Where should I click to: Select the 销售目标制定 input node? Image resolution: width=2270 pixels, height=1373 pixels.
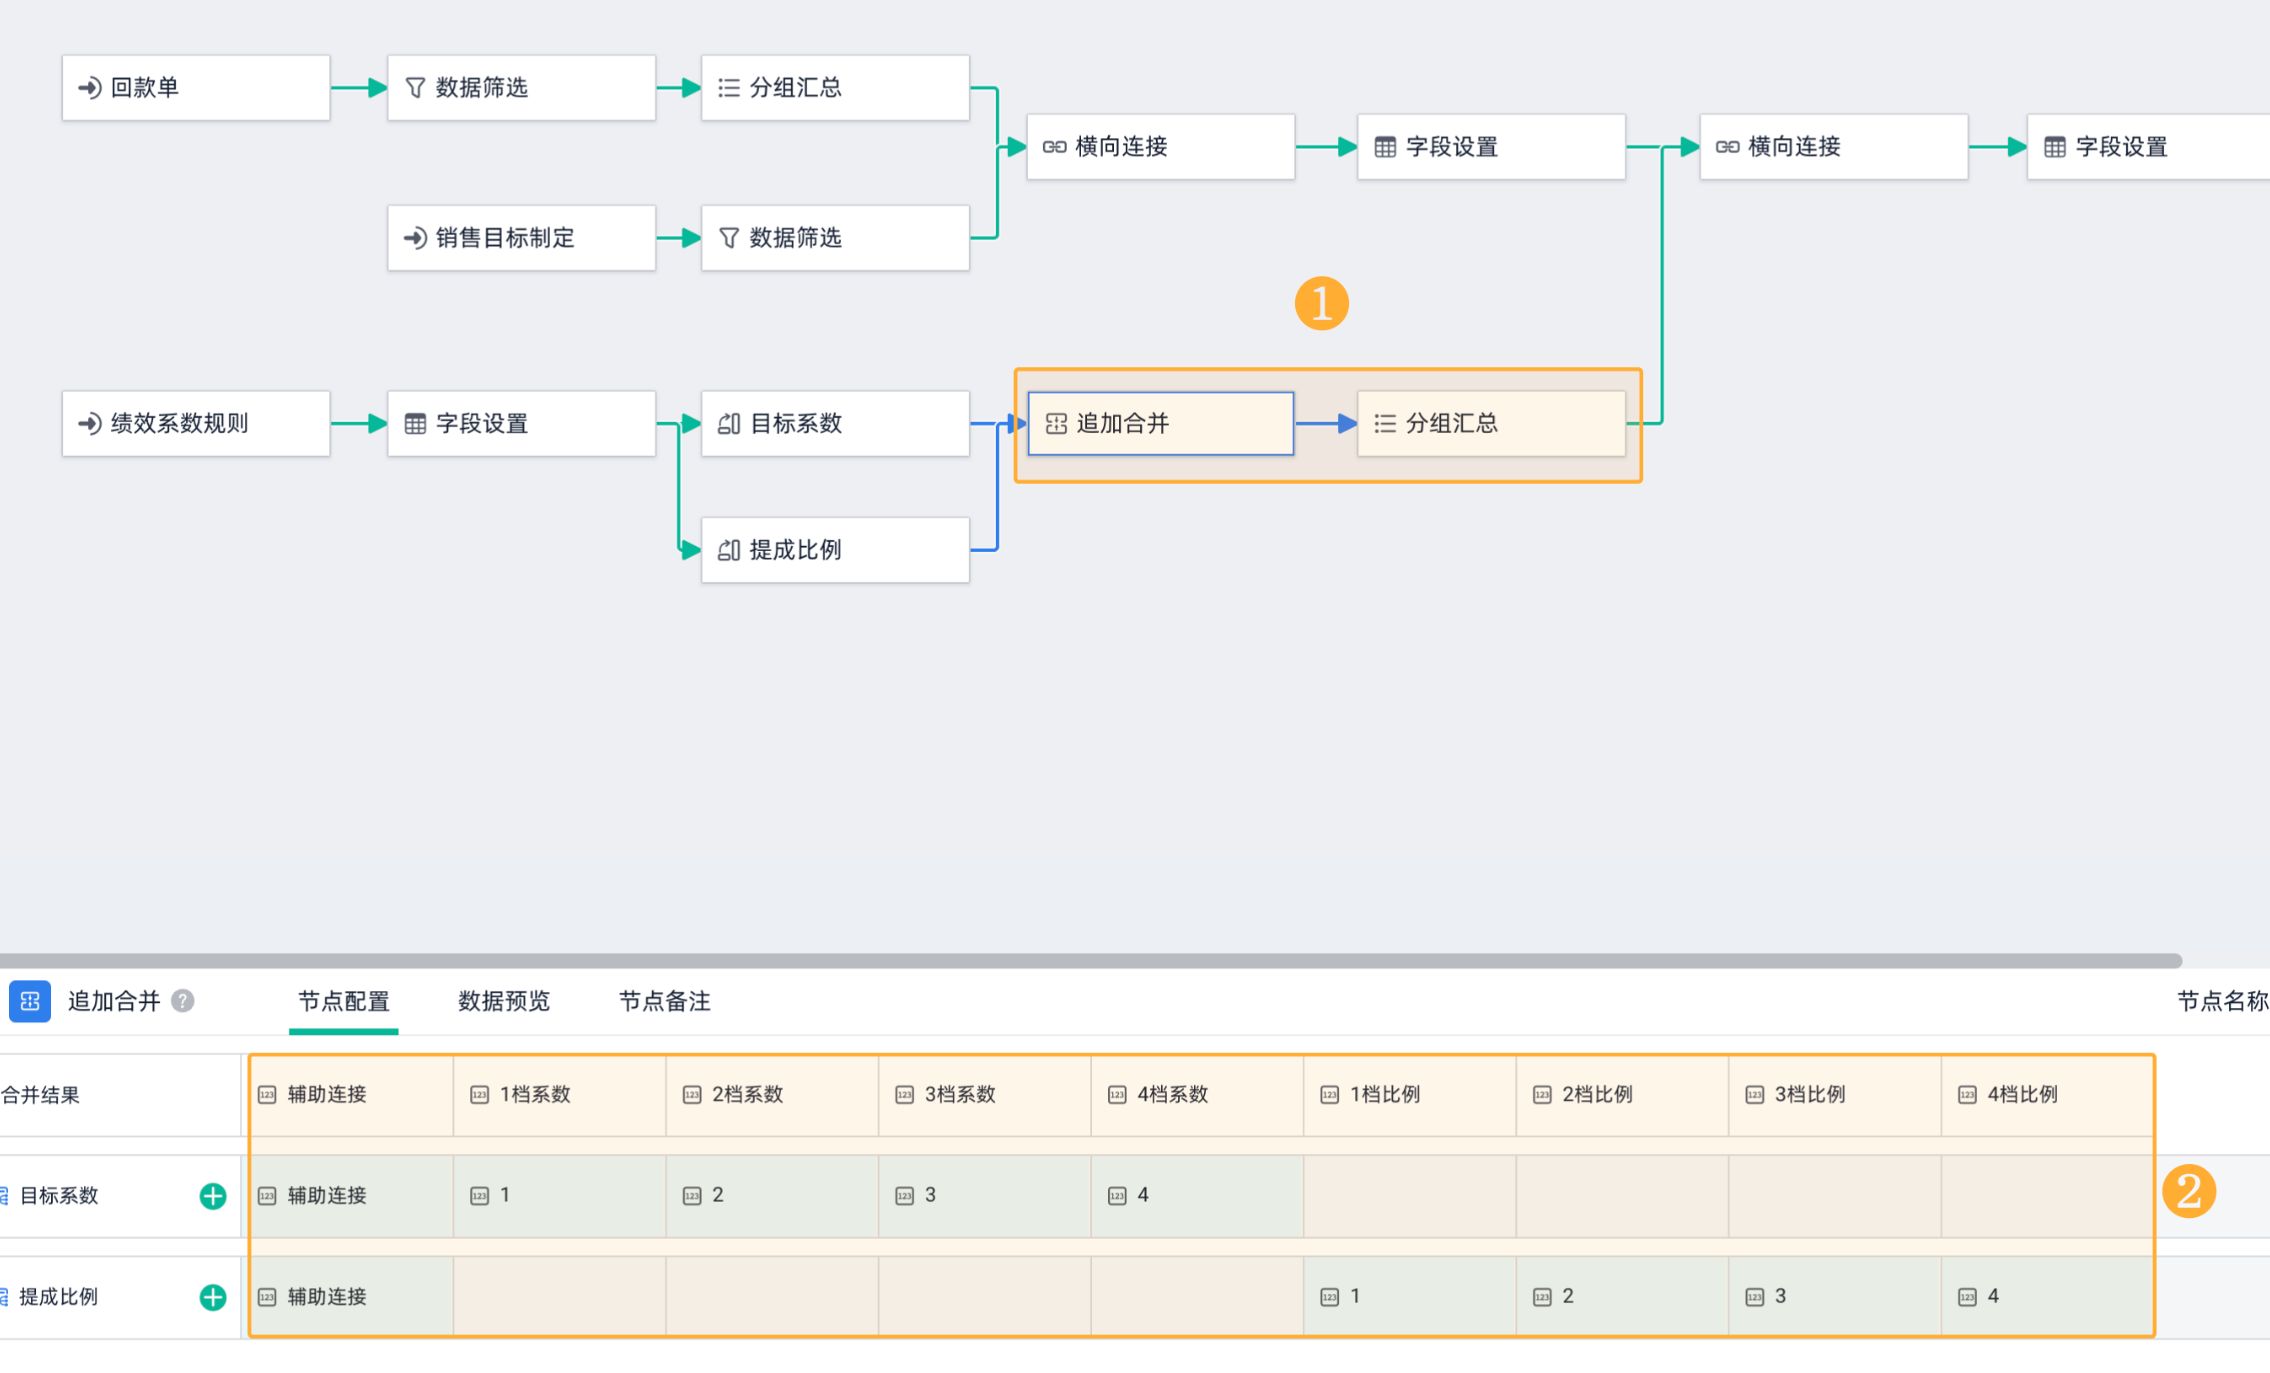[x=521, y=238]
